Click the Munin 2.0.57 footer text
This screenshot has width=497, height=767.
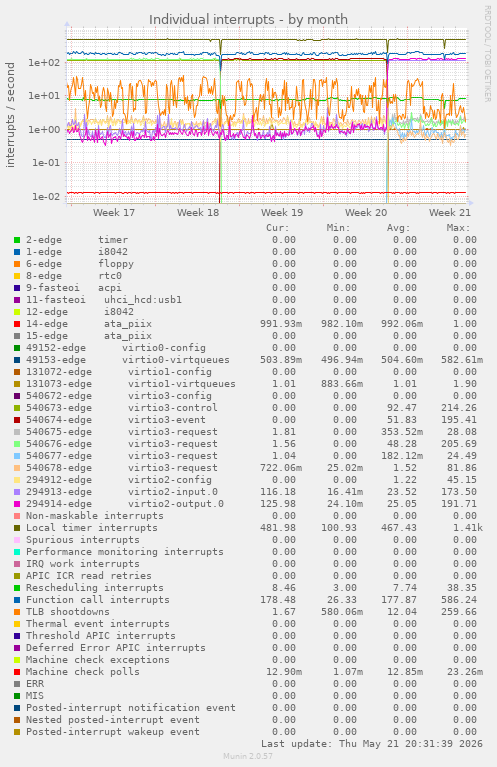coord(248,756)
